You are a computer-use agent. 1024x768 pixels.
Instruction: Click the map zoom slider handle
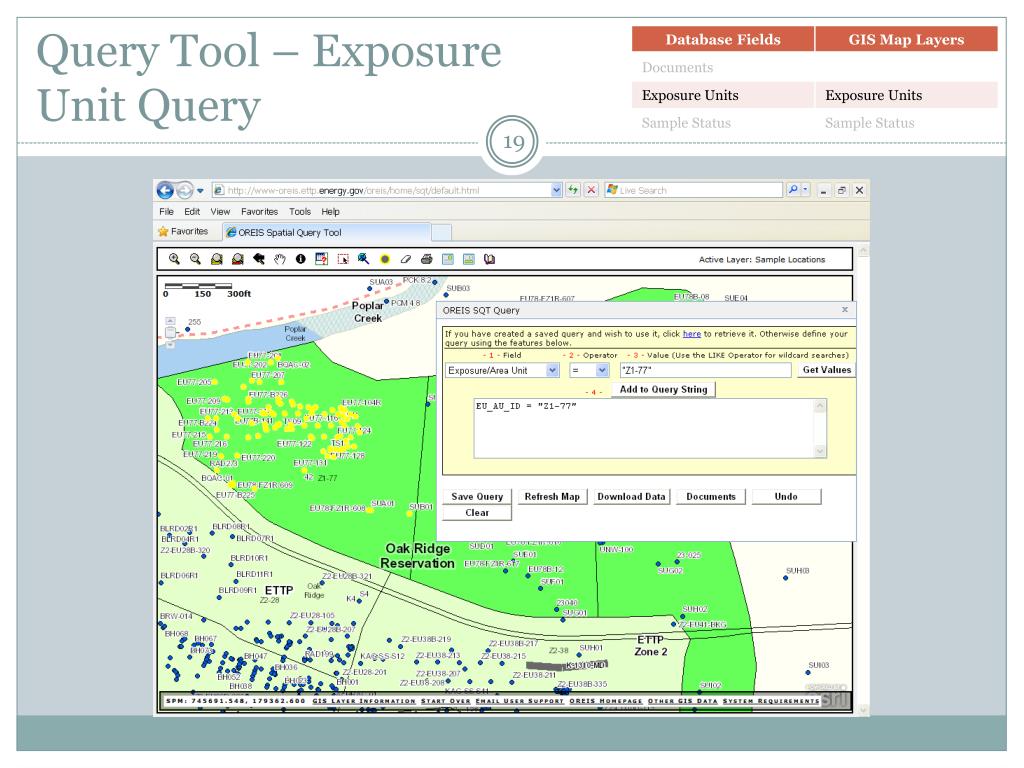click(170, 332)
